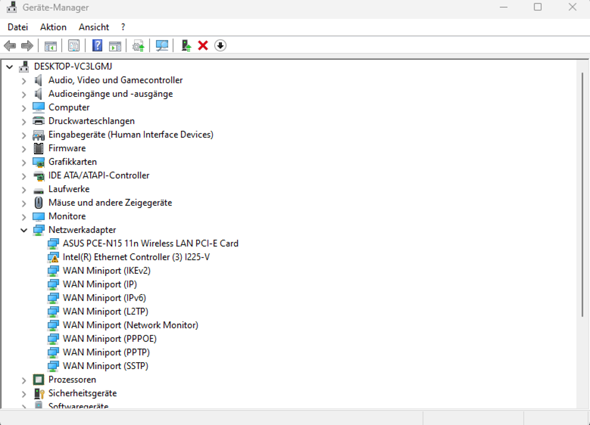Viewport: 590px width, 425px height.
Task: Click the back arrow in toolbar
Action: [x=10, y=46]
